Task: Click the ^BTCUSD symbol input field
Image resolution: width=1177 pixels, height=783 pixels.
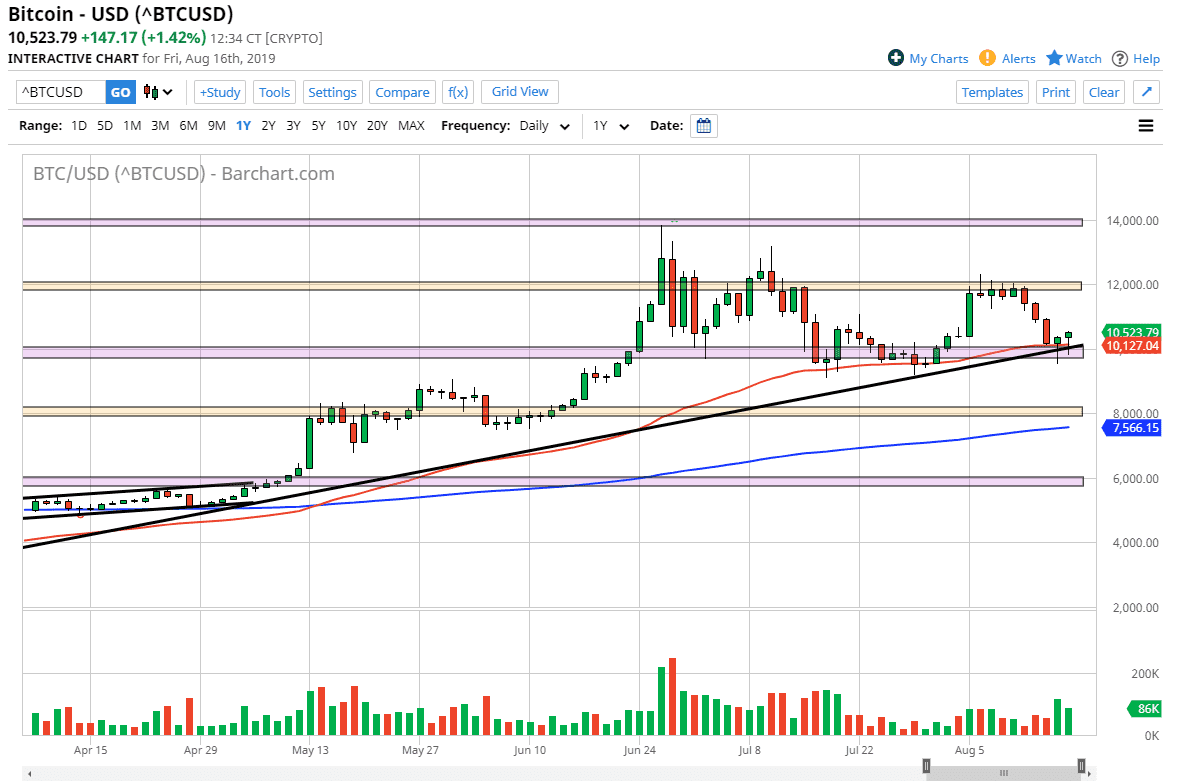Action: click(x=61, y=92)
